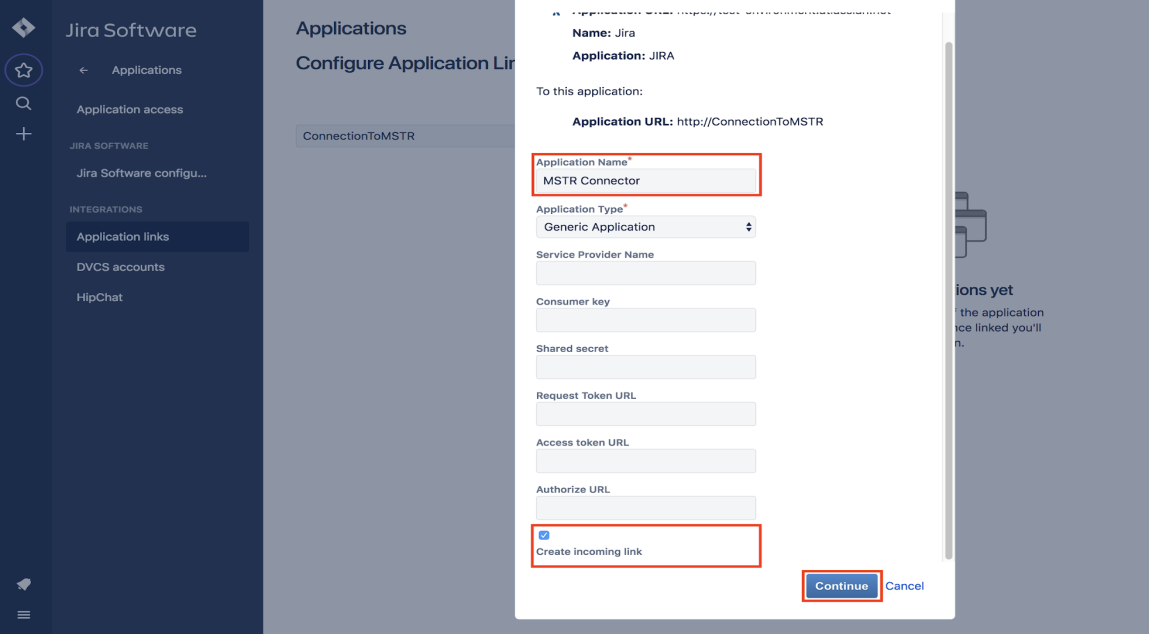1149x634 pixels.
Task: Select Application access in sidebar
Action: click(130, 109)
